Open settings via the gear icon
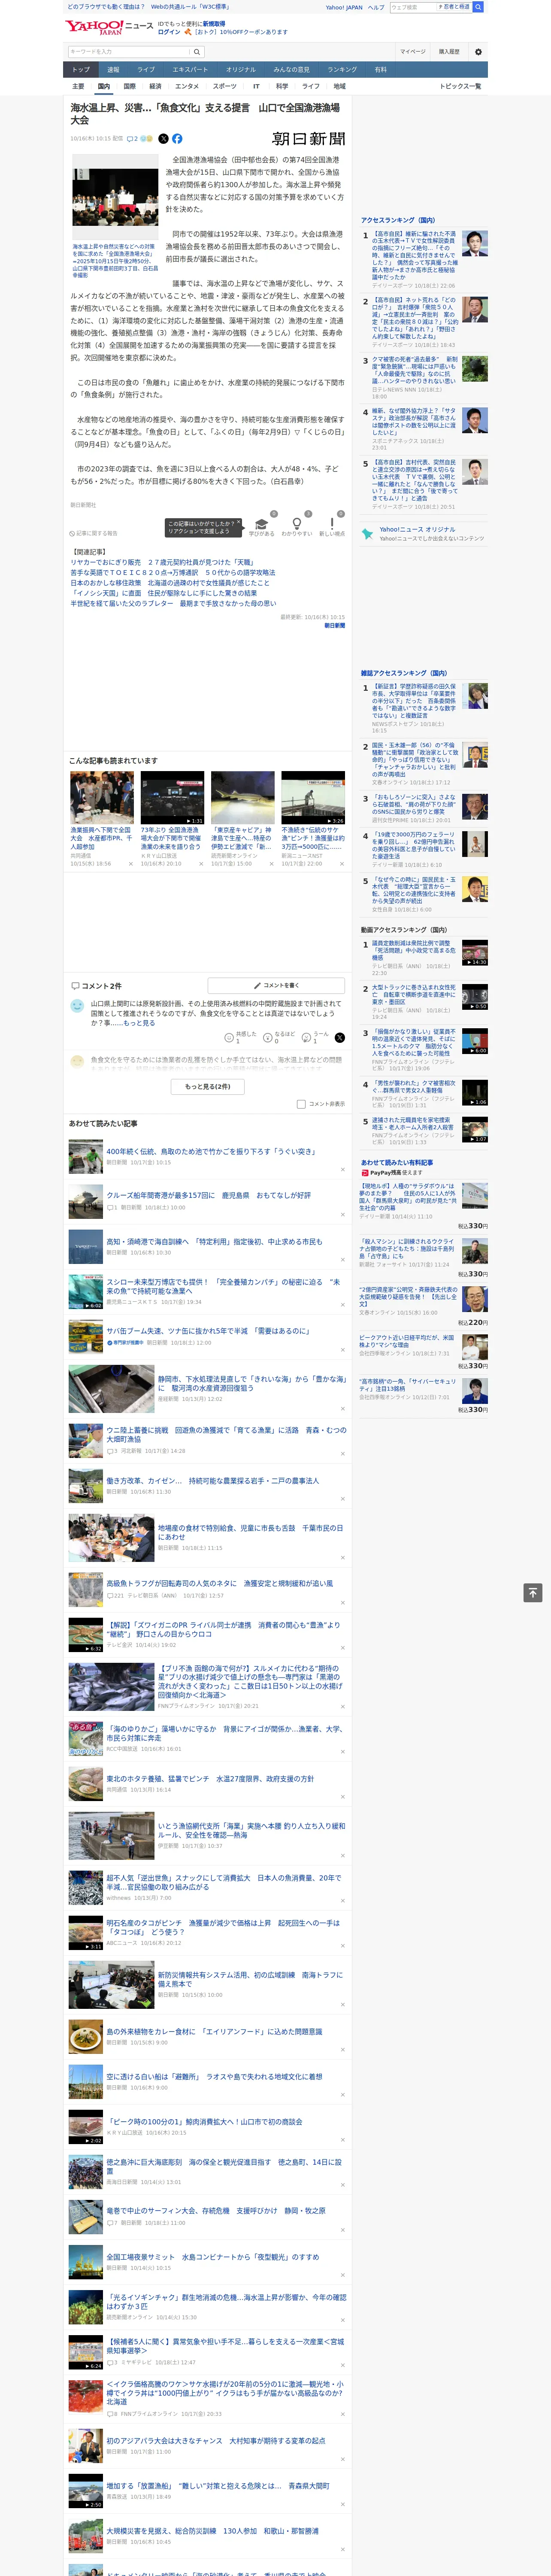Viewport: 551px width, 2576px height. click(x=478, y=52)
